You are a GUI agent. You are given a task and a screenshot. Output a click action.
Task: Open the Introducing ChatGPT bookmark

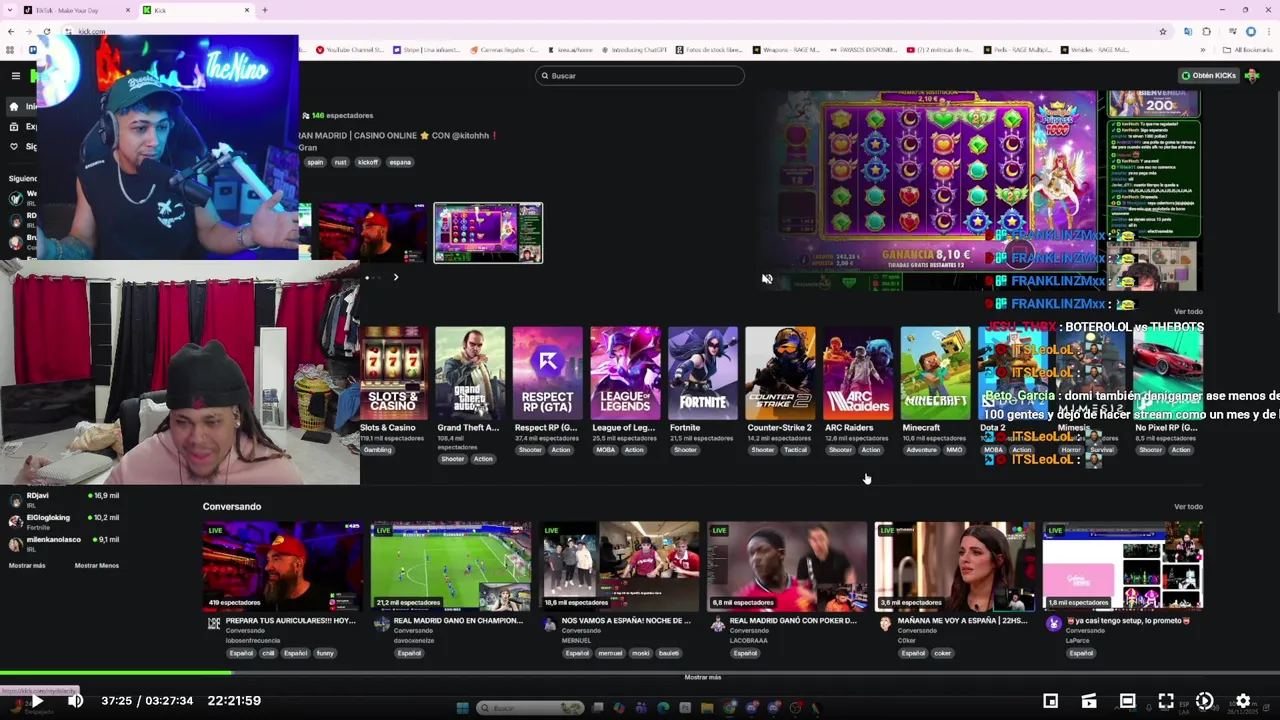[634, 50]
